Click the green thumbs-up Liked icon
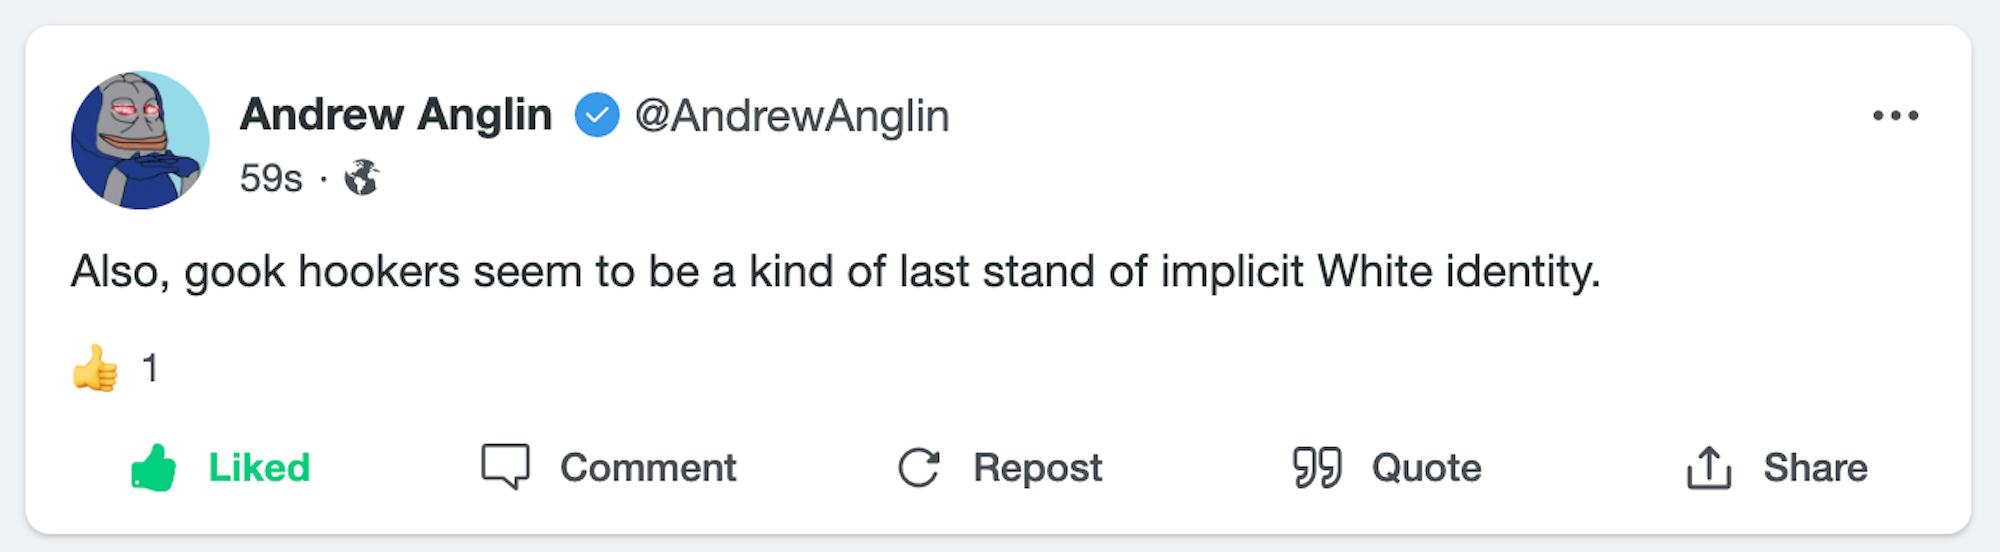2000x552 pixels. 154,467
